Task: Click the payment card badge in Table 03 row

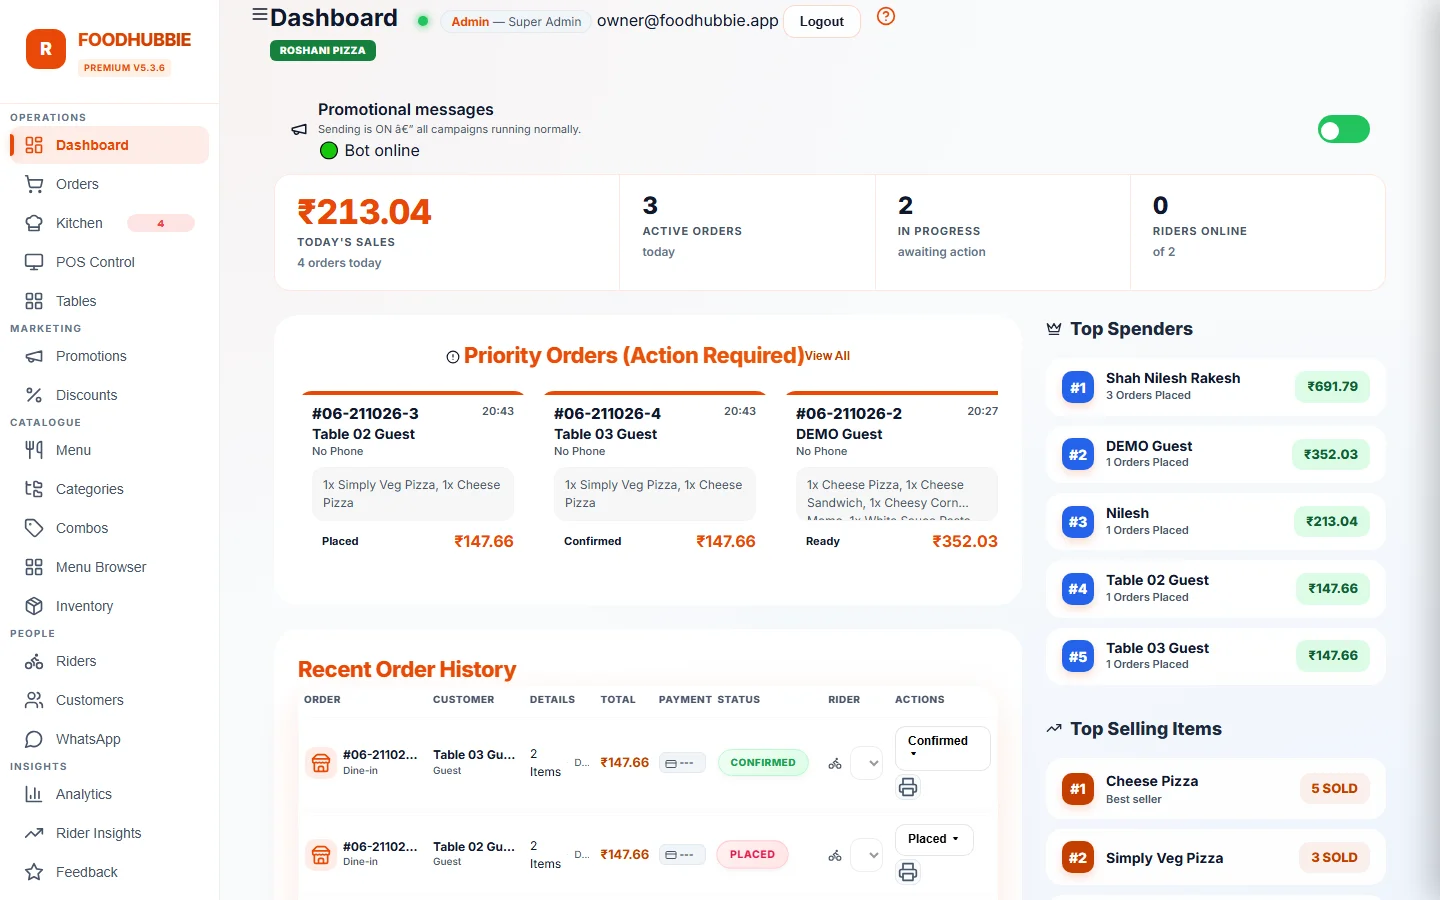Action: coord(682,763)
